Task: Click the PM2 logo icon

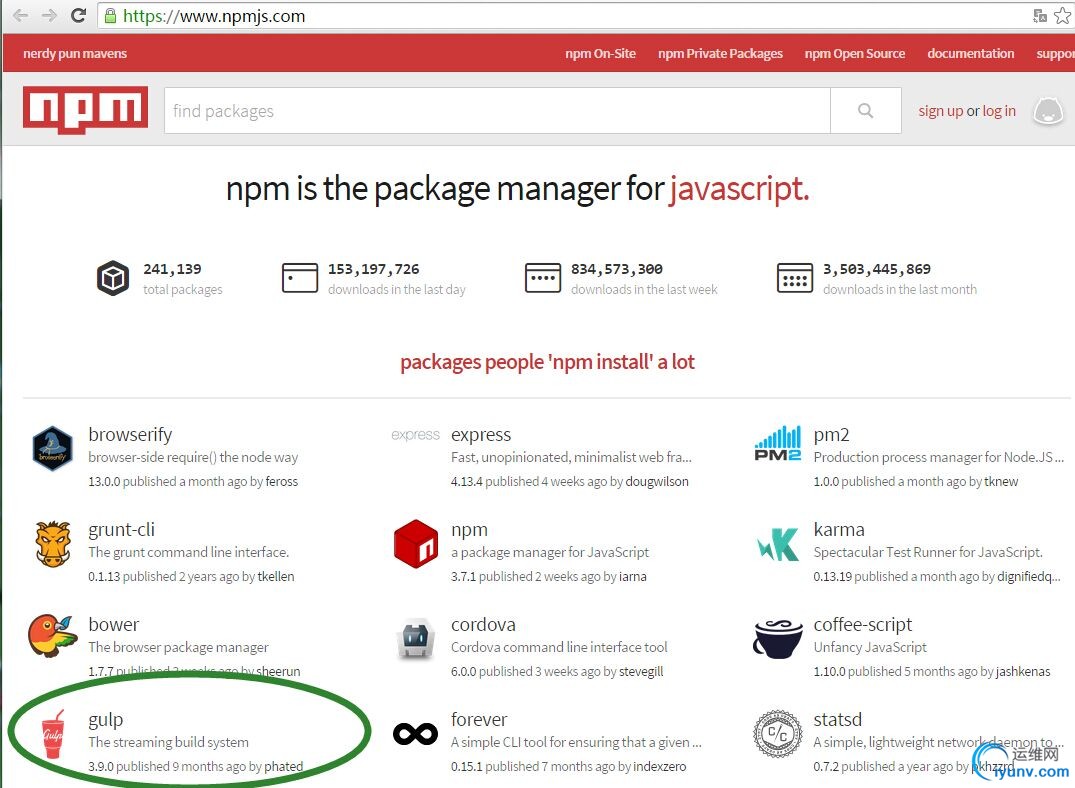Action: 777,443
